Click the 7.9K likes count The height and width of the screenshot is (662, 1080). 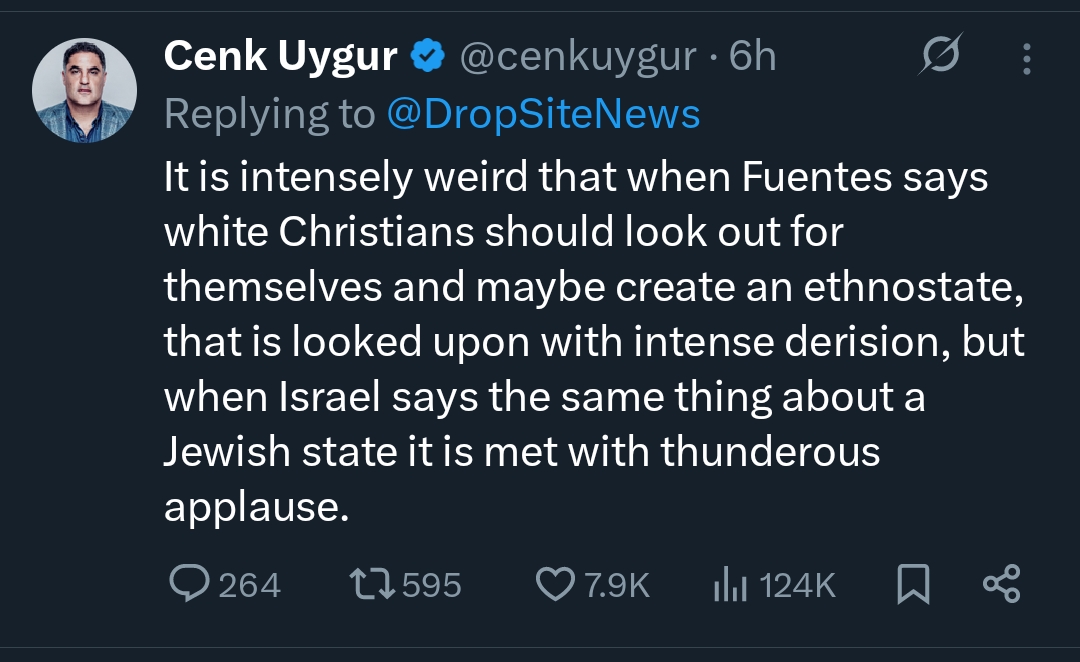(x=618, y=585)
